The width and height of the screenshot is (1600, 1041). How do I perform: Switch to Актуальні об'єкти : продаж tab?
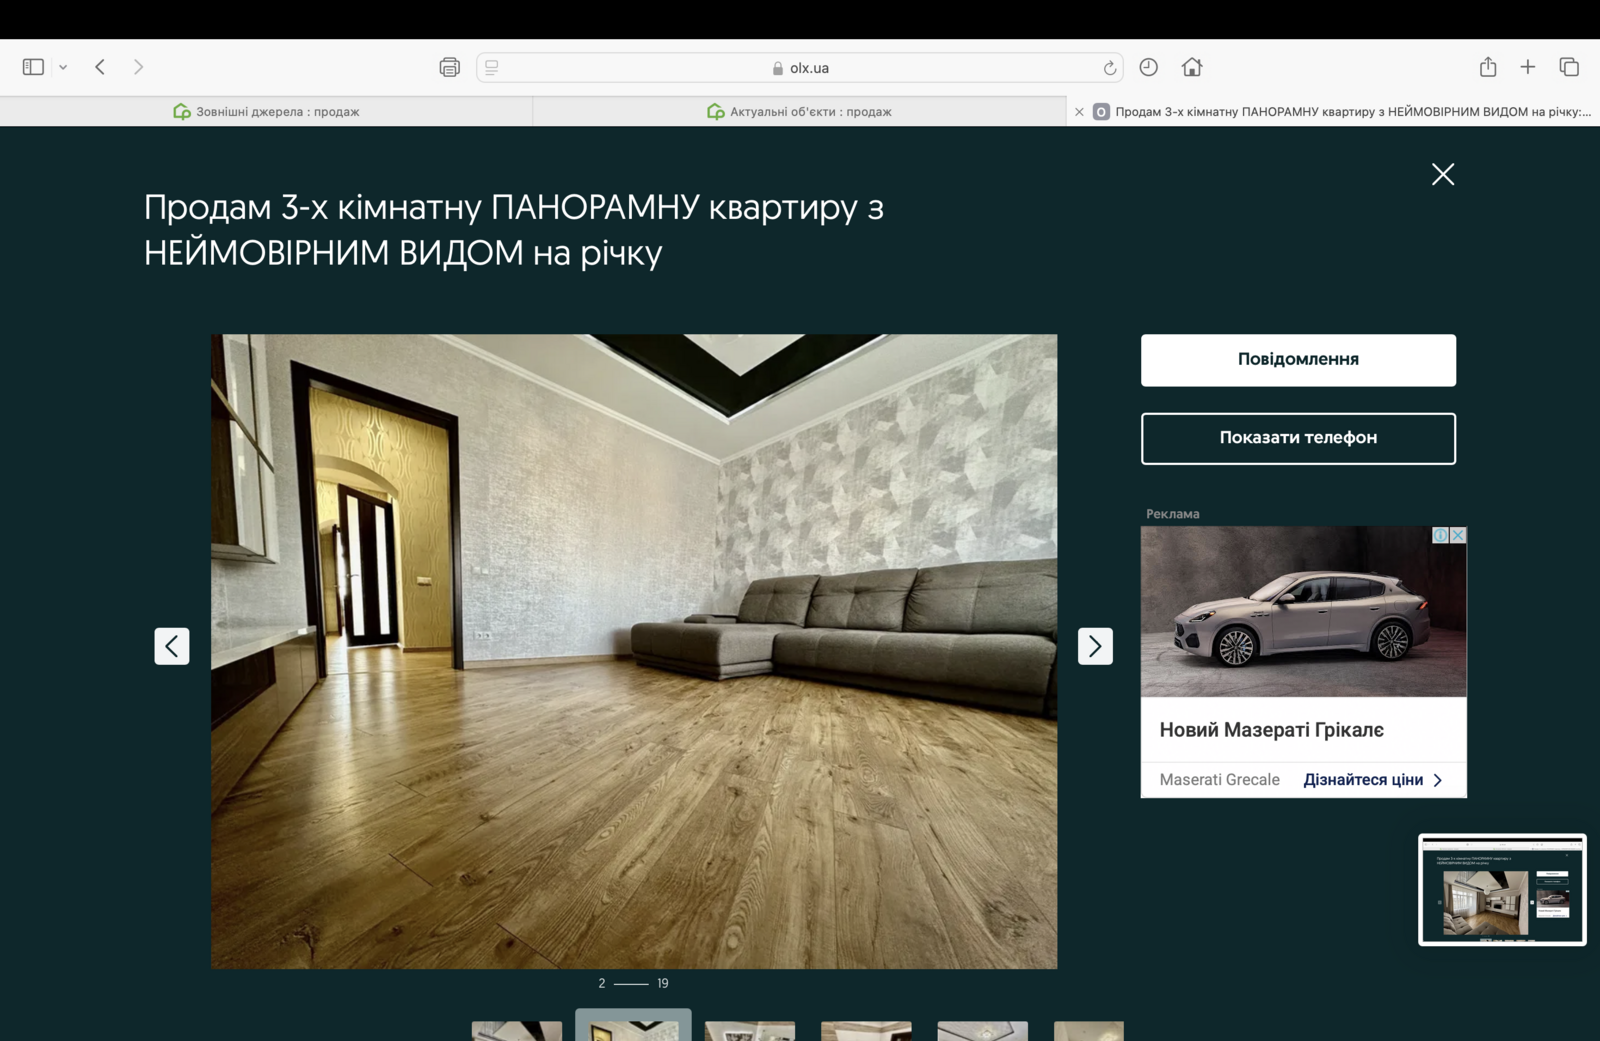click(799, 112)
